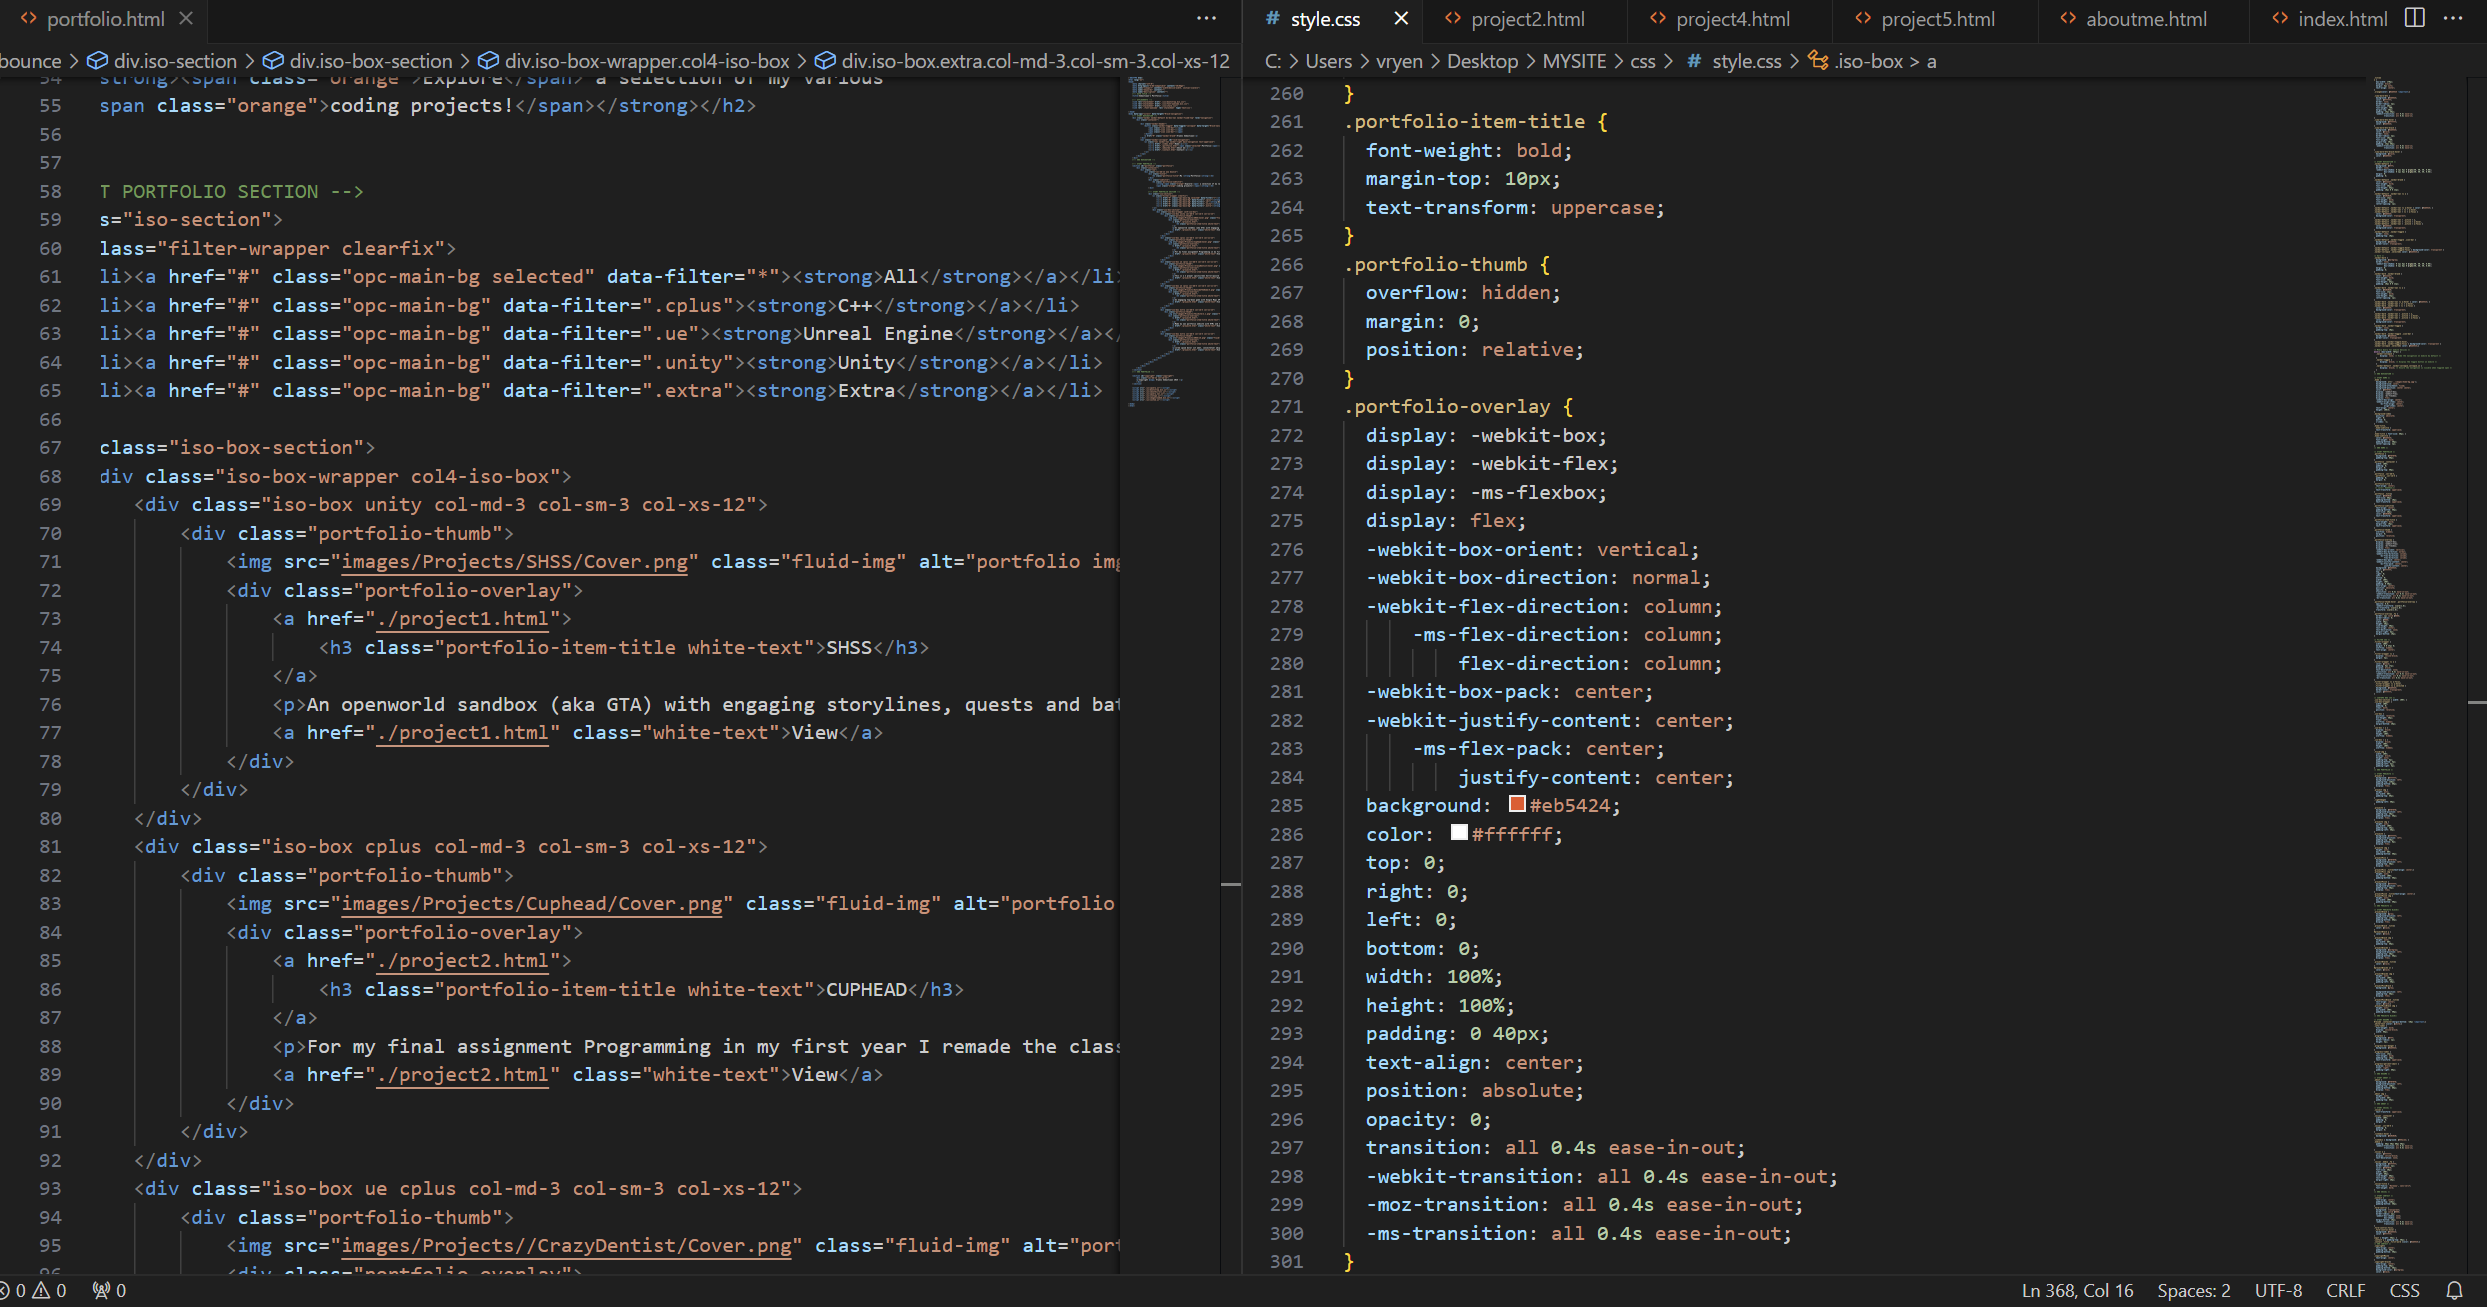Image resolution: width=2487 pixels, height=1307 pixels.
Task: Follow the CrazyDentist/Cover.png image link
Action: (566, 1246)
